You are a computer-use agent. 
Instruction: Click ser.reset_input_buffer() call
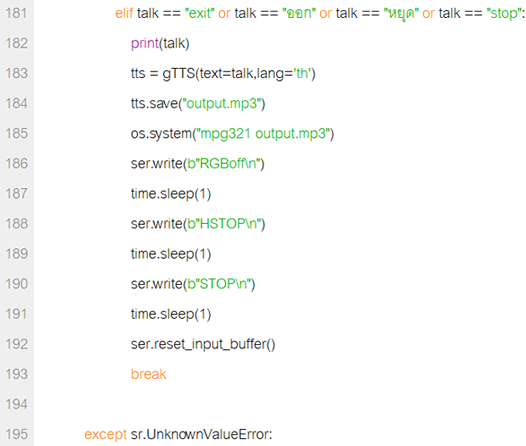pyautogui.click(x=203, y=344)
